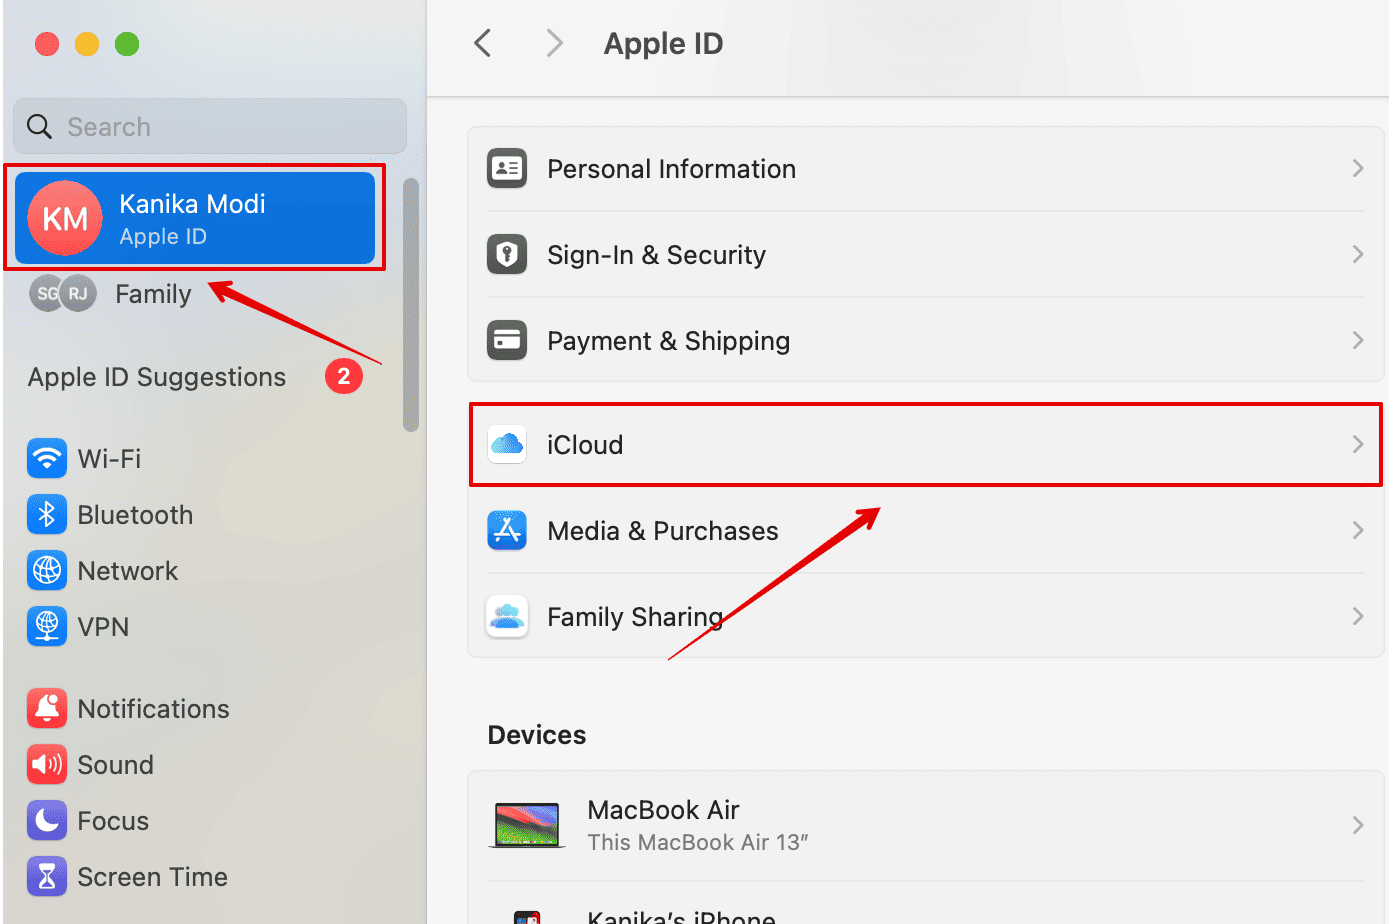The height and width of the screenshot is (924, 1389).
Task: Click the Sign-In & Security chevron
Action: (1357, 255)
